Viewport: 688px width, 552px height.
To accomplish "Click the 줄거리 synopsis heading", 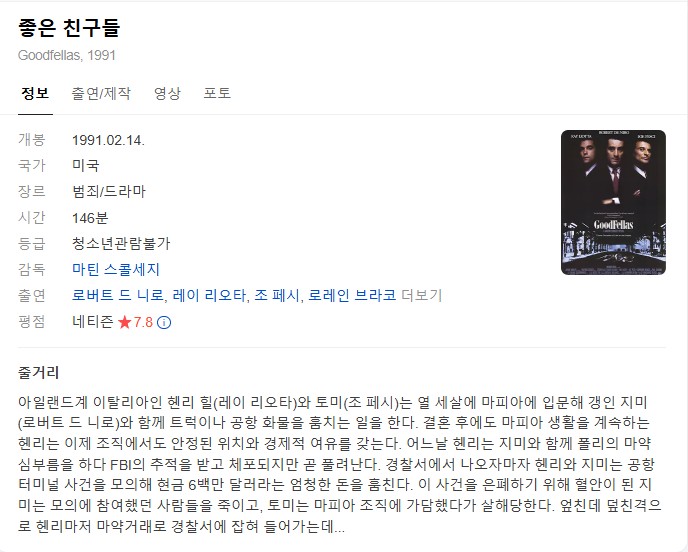I will tap(39, 373).
